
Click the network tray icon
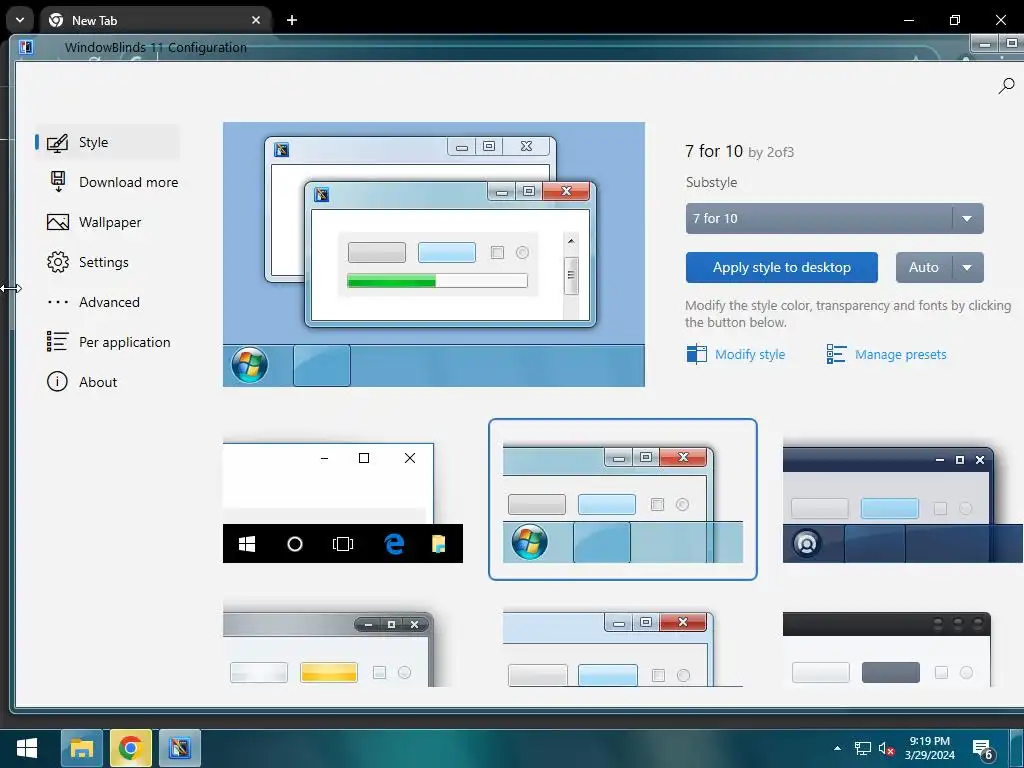pyautogui.click(x=863, y=748)
